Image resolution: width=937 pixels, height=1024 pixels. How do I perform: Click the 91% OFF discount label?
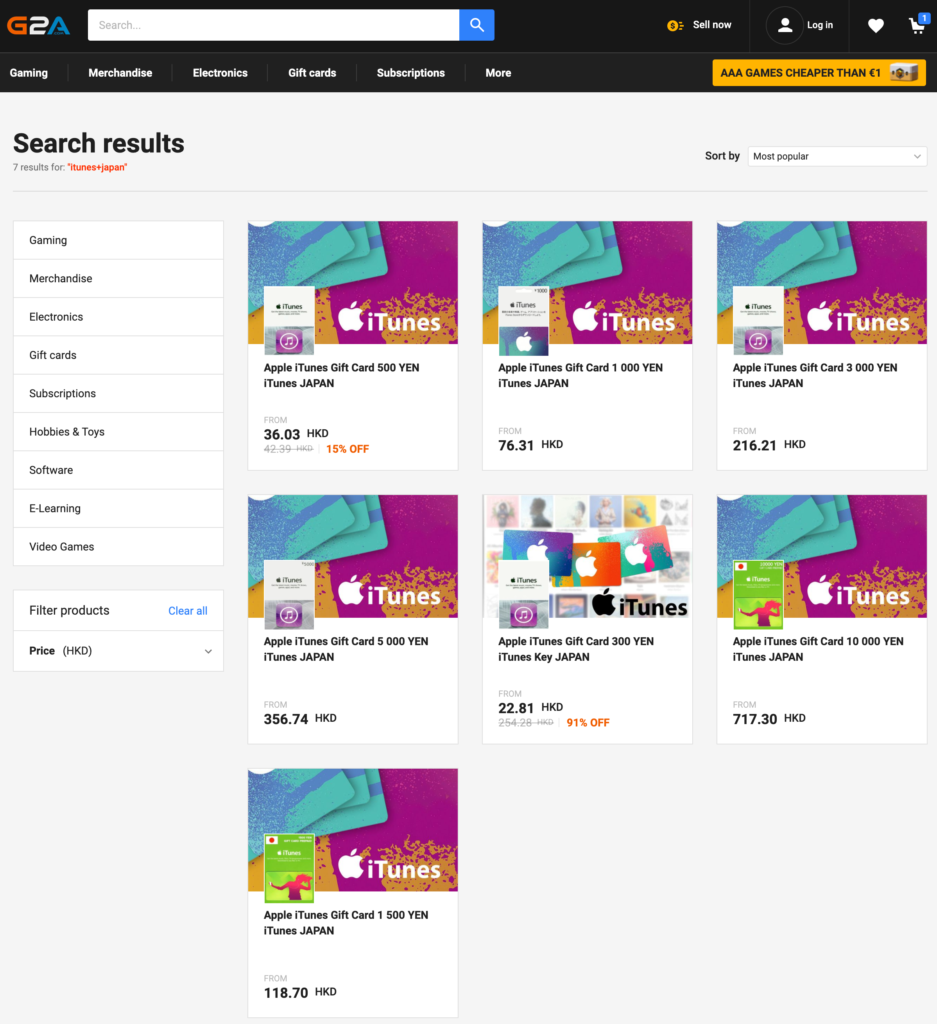[588, 723]
